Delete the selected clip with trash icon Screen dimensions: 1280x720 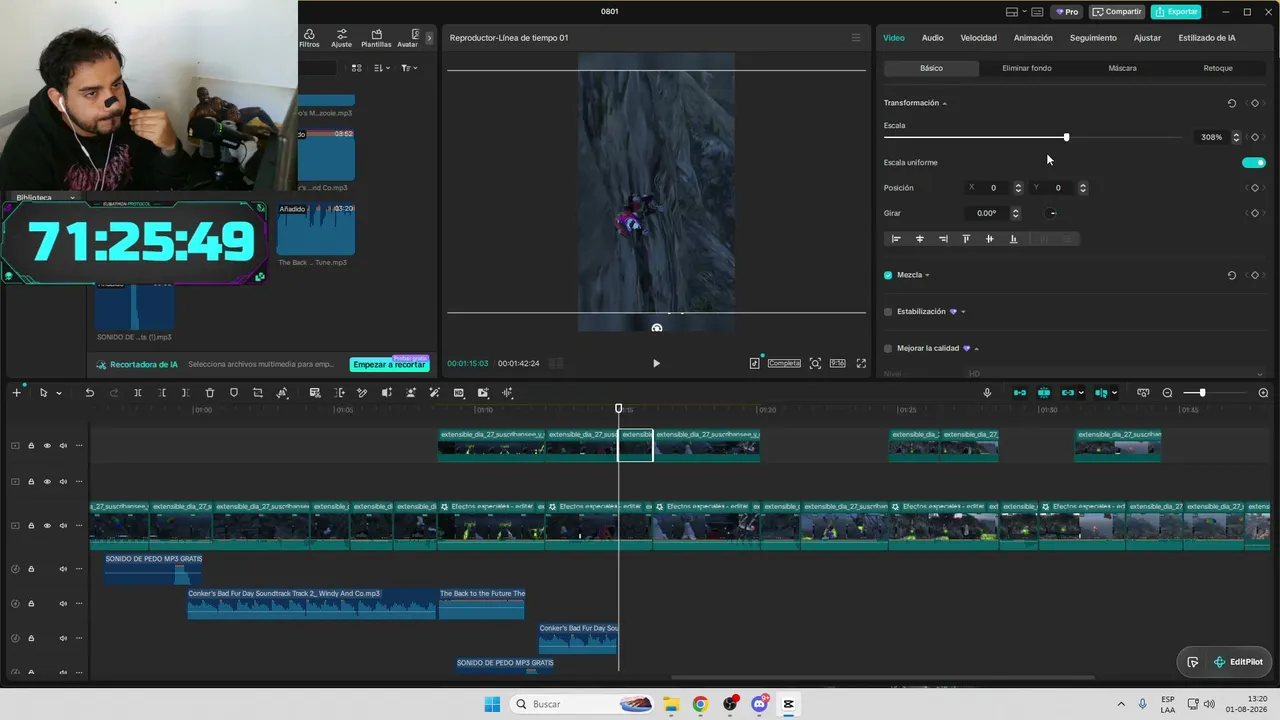pyautogui.click(x=210, y=393)
